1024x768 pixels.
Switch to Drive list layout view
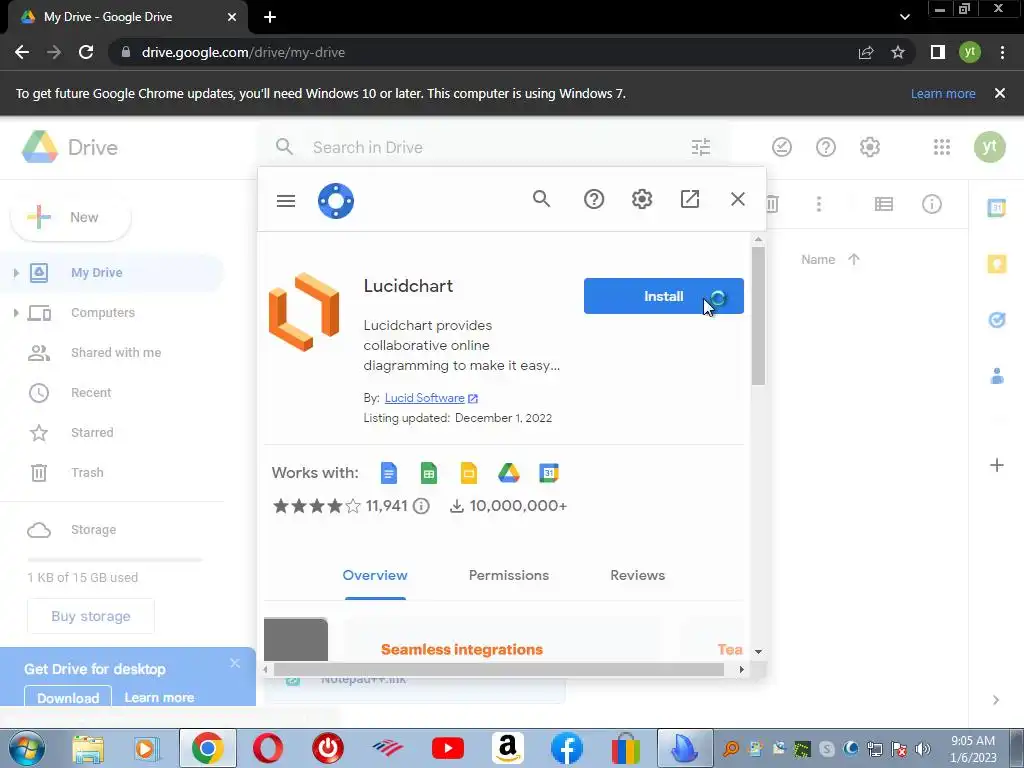[884, 204]
